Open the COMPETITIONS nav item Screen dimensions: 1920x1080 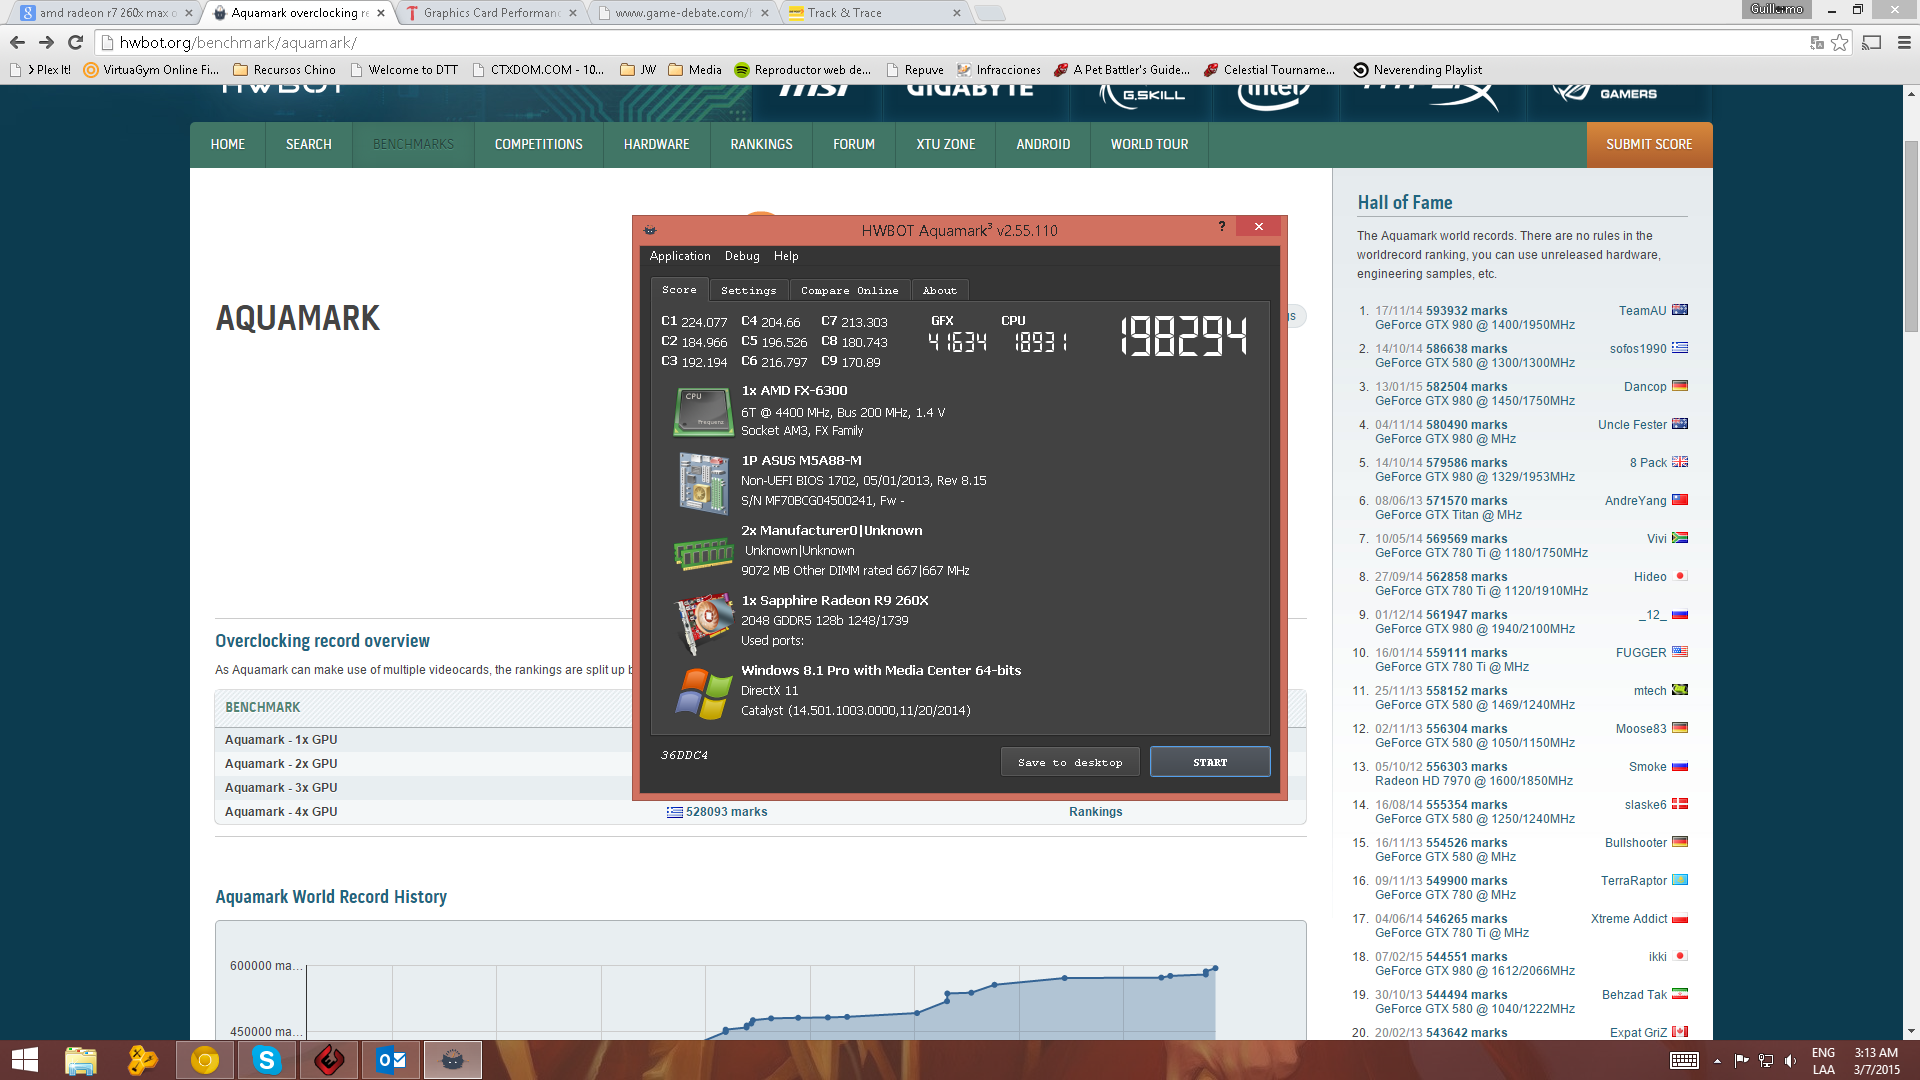click(x=539, y=145)
